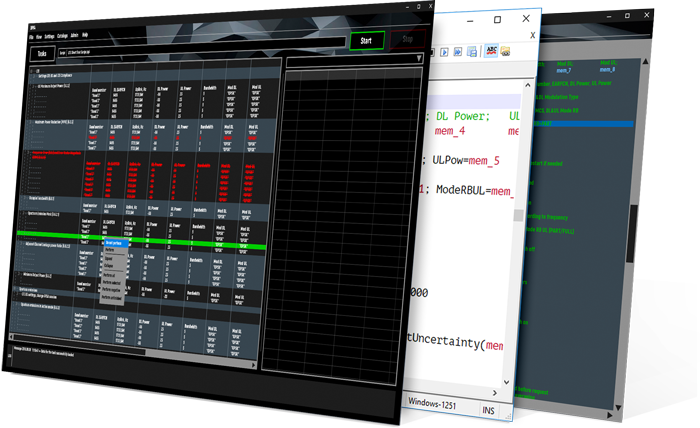
Task: Click the fast-forward run icon in editor toolbar
Action: pyautogui.click(x=458, y=52)
